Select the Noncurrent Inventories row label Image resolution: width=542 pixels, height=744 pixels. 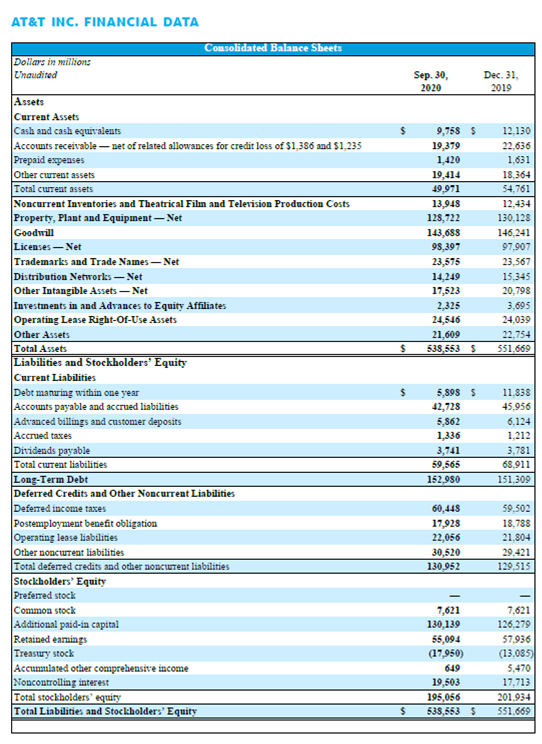click(181, 204)
